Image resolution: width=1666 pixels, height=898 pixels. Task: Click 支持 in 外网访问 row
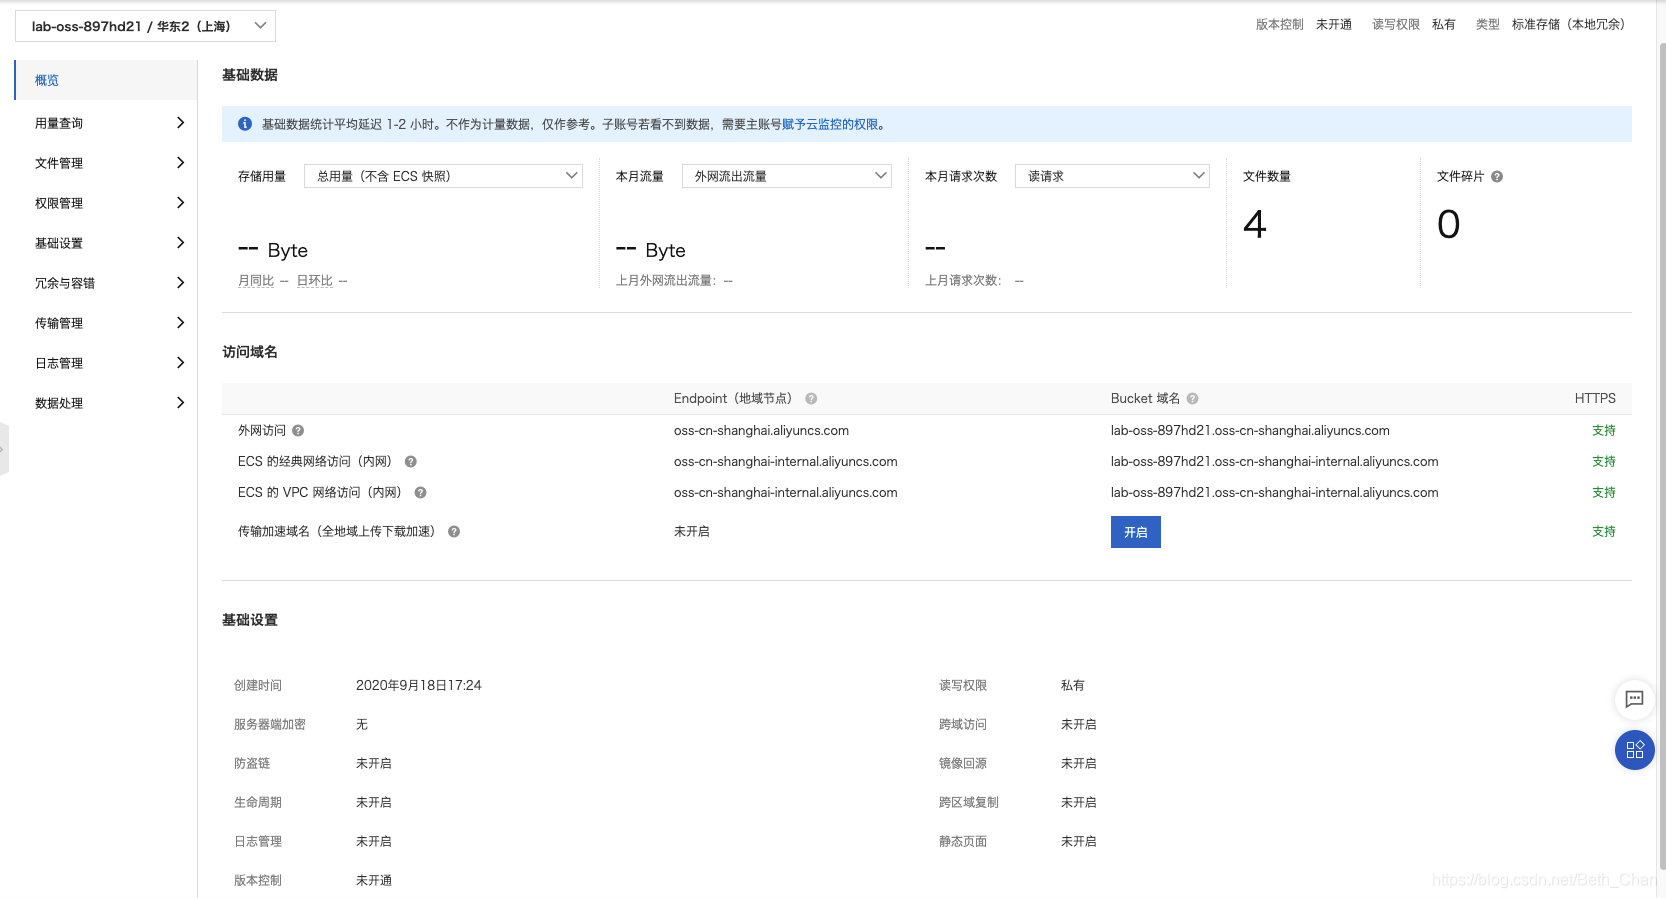[x=1604, y=431]
